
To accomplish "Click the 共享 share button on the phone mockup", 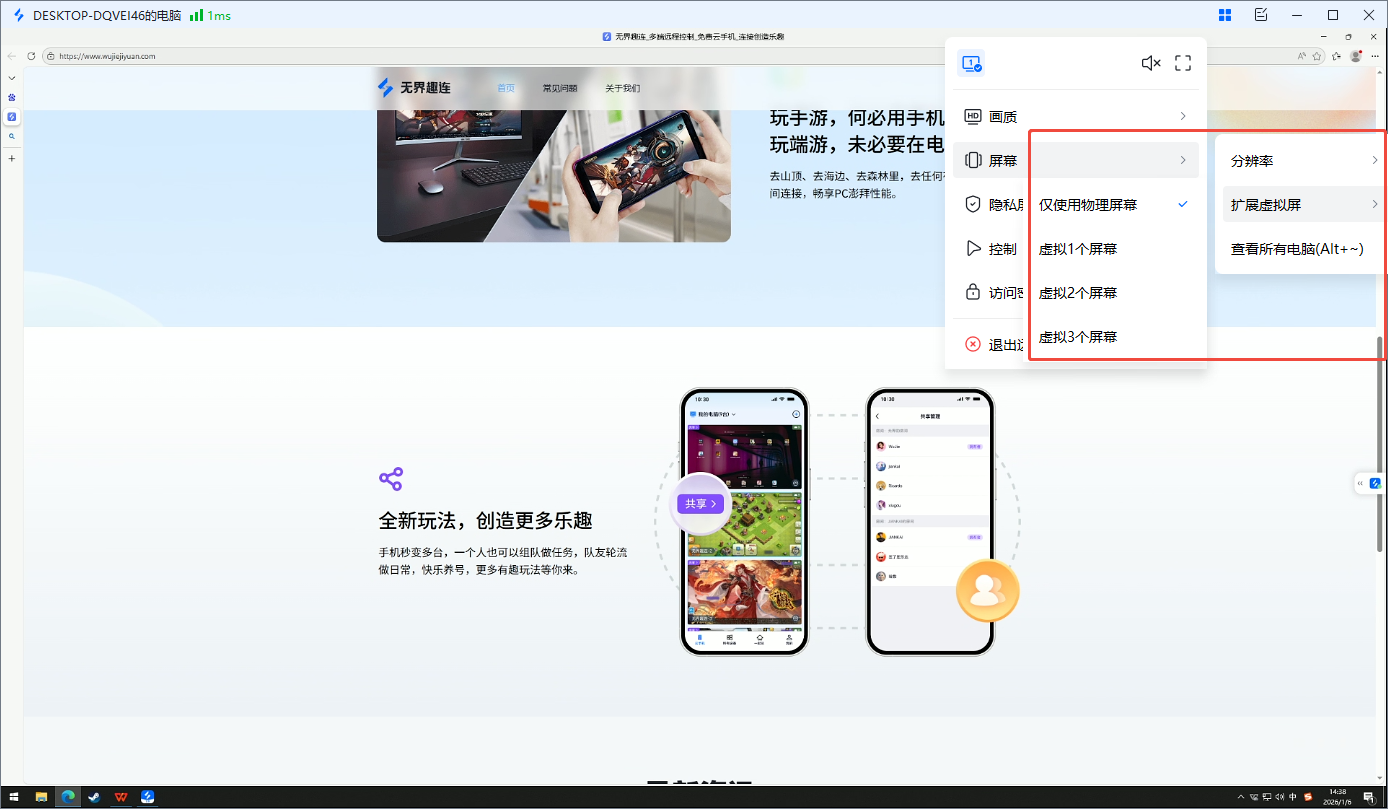I will click(x=700, y=504).
